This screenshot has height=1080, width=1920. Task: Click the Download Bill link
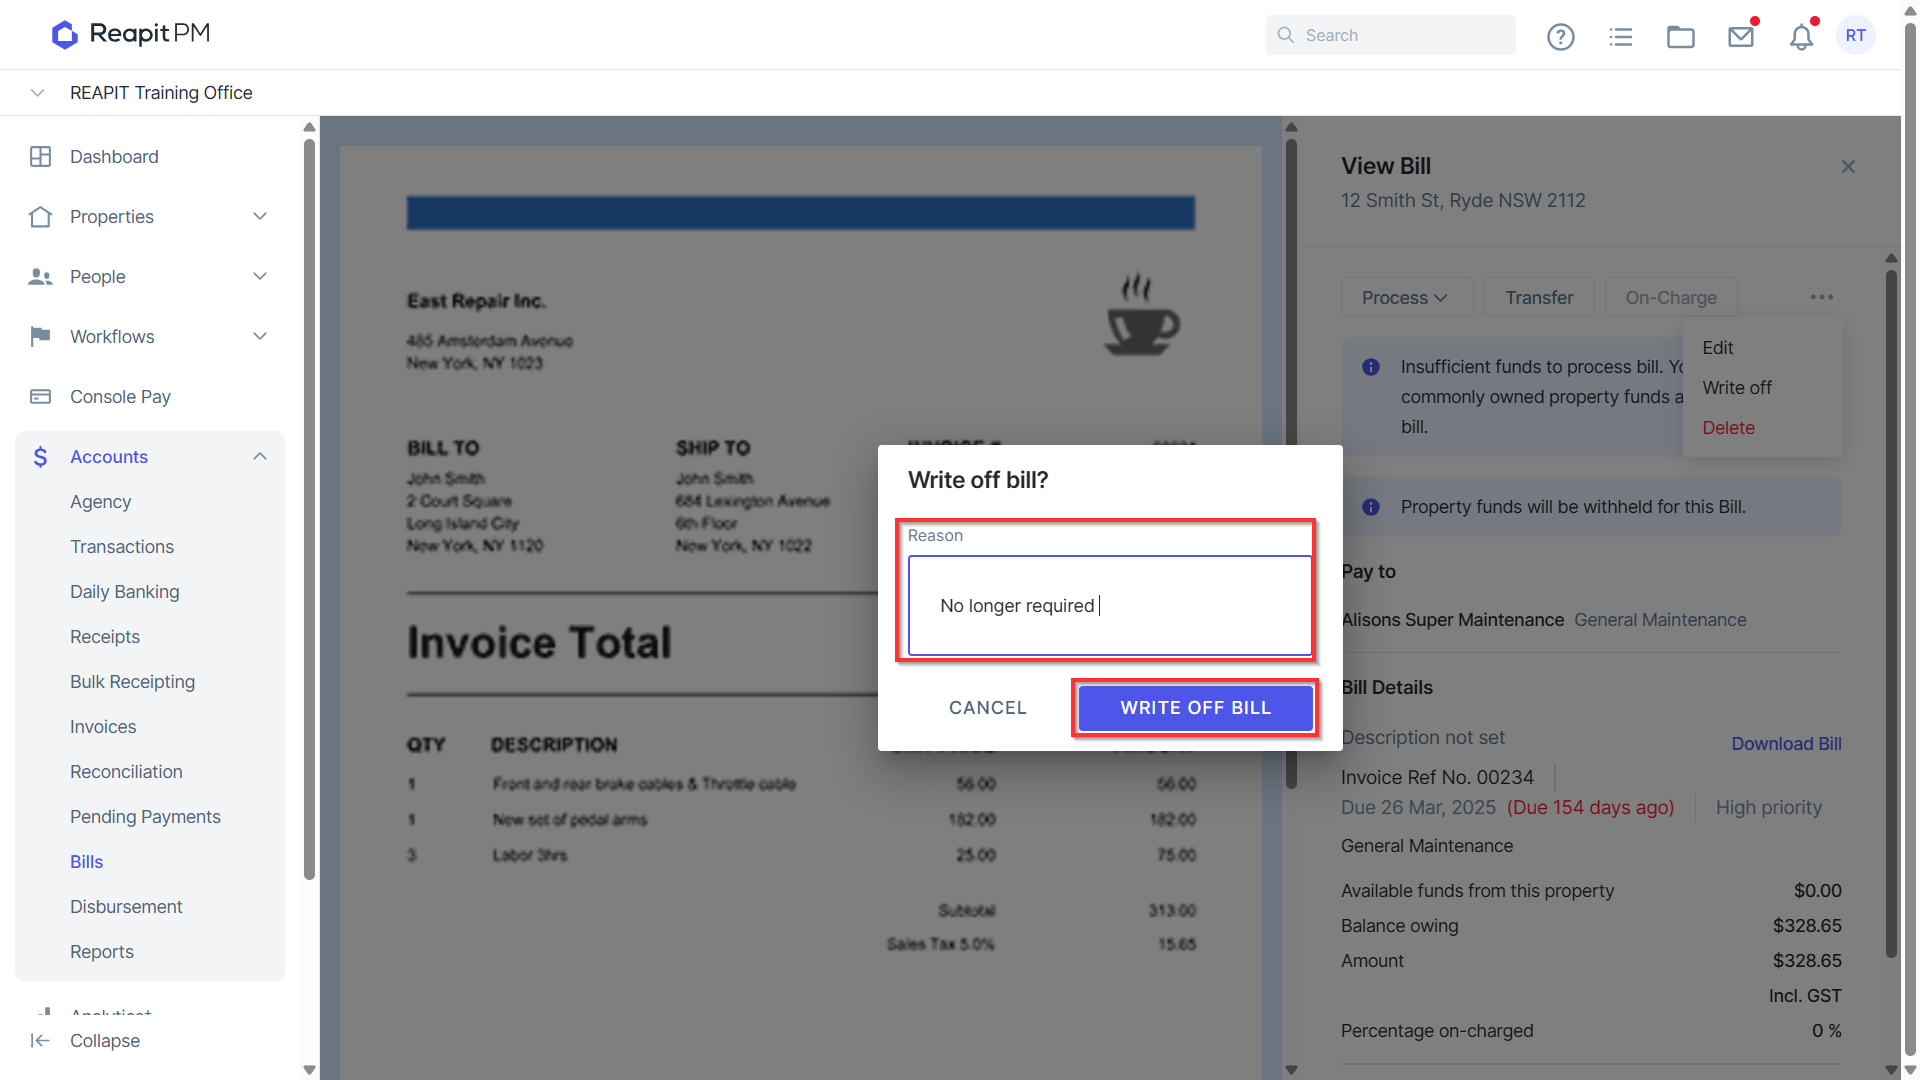(1786, 744)
